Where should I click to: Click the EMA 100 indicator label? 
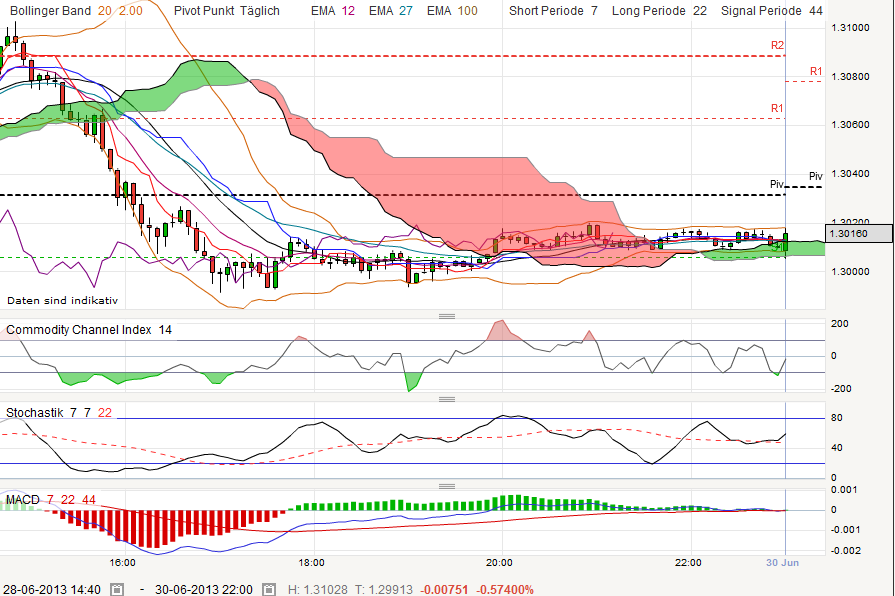click(452, 11)
